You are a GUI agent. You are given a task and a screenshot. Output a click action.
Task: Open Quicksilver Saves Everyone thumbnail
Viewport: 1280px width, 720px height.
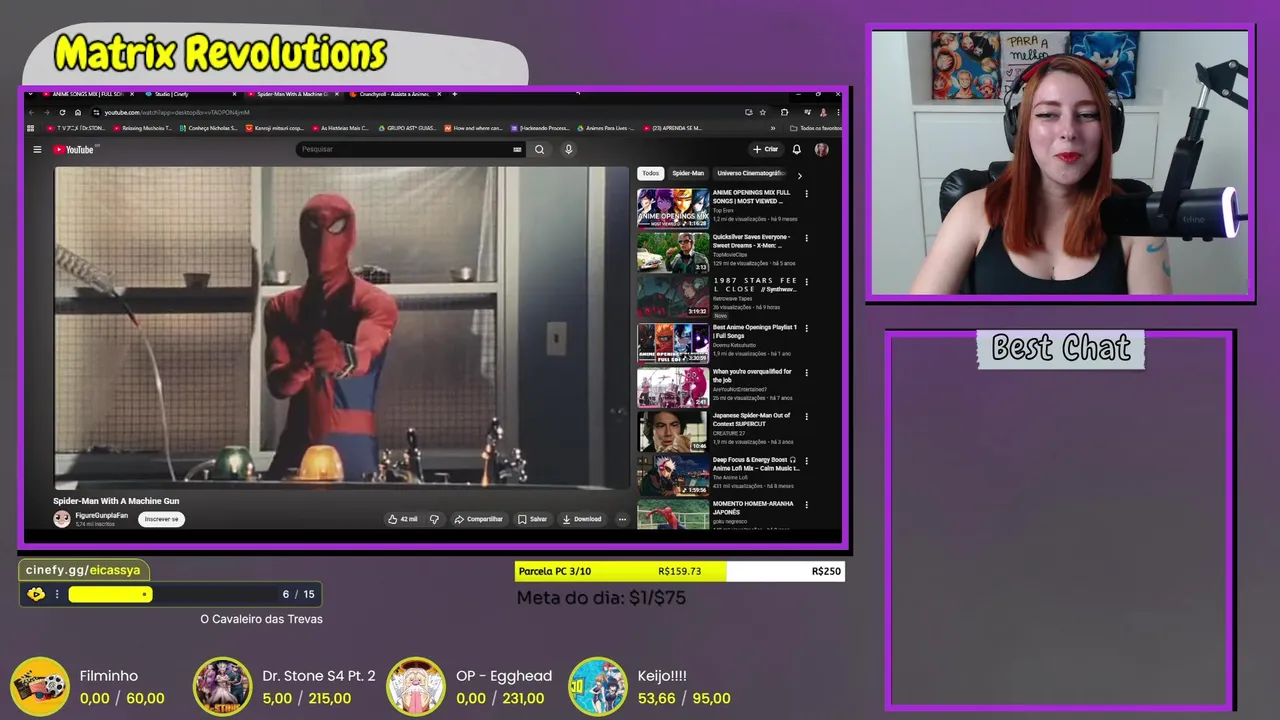coord(673,253)
